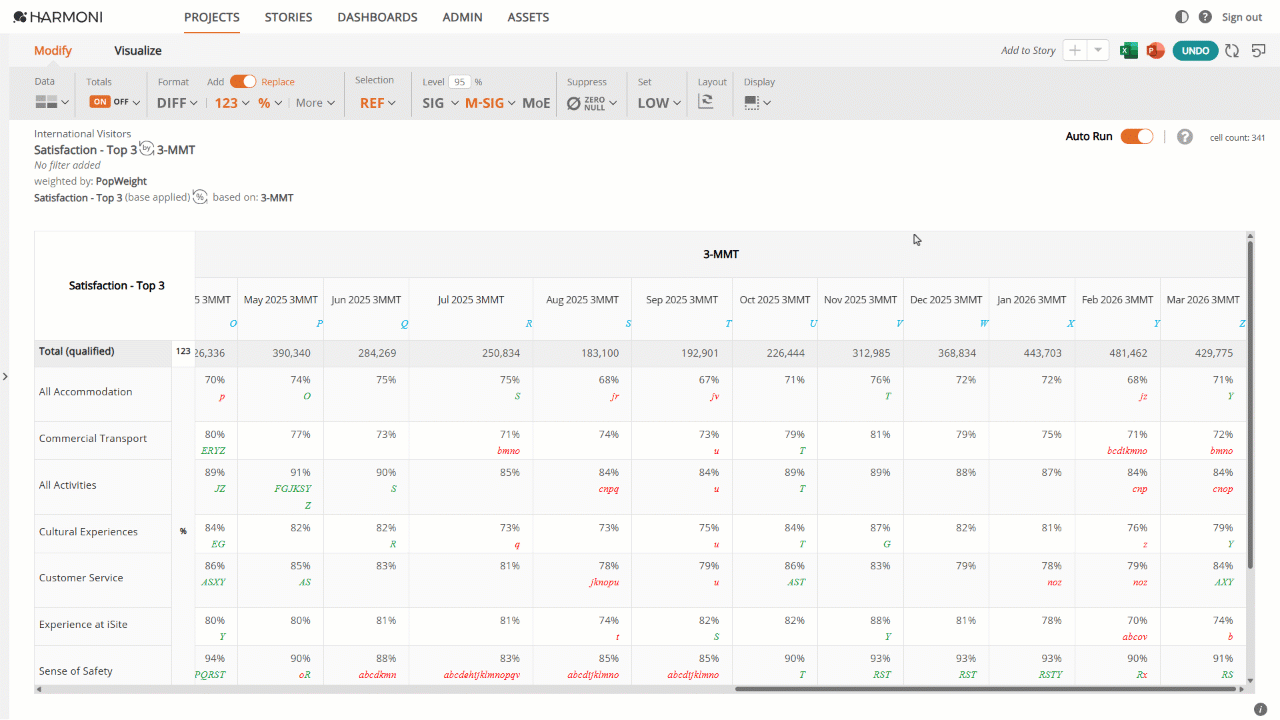The height and width of the screenshot is (720, 1280).
Task: Click the PopWeight weighting link
Action: (121, 181)
